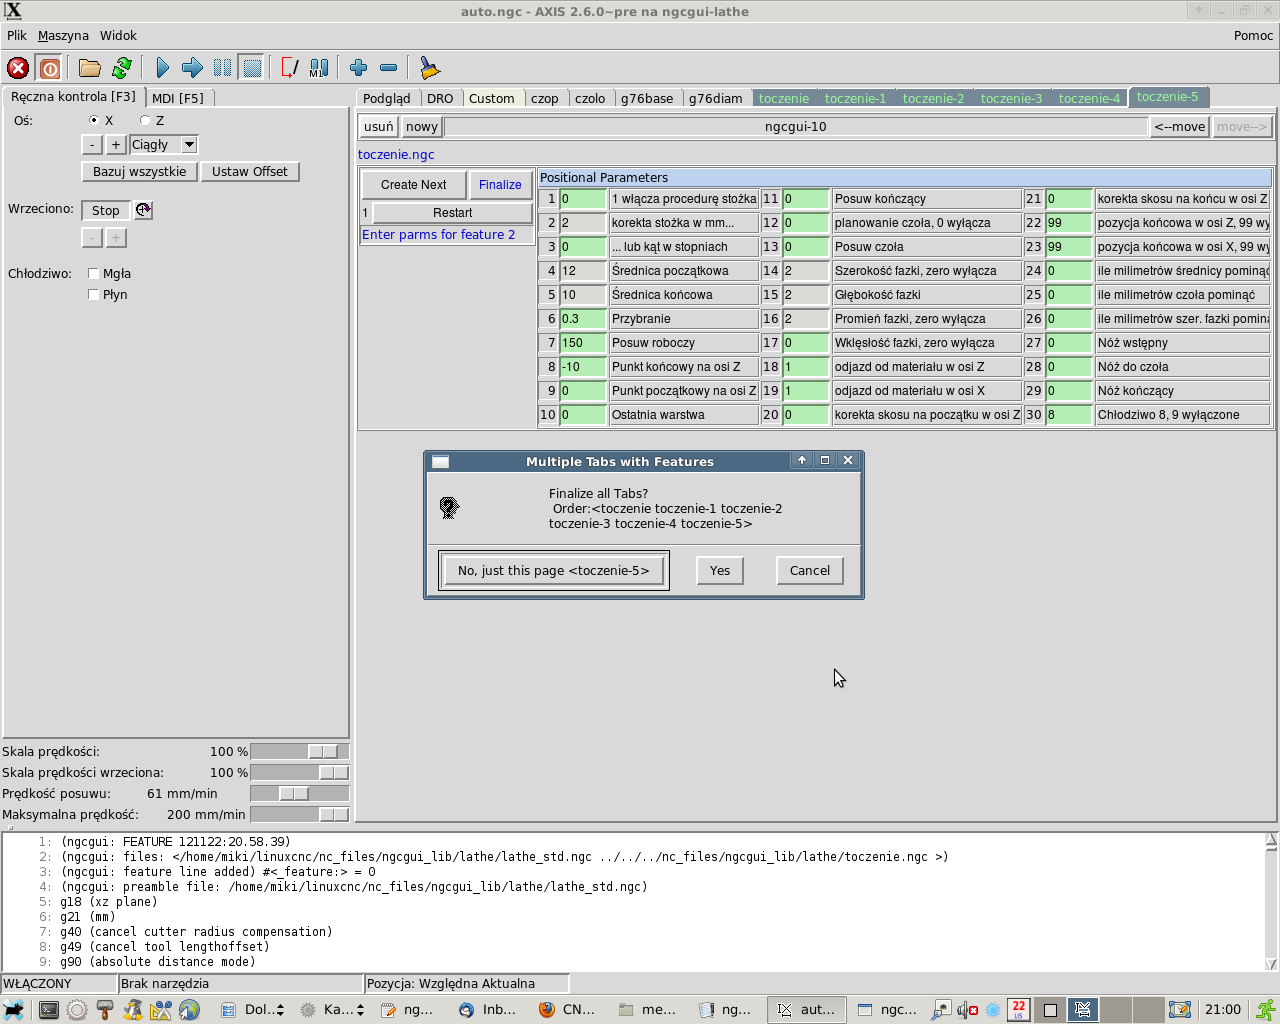Switch to the DRO tab

coord(440,98)
